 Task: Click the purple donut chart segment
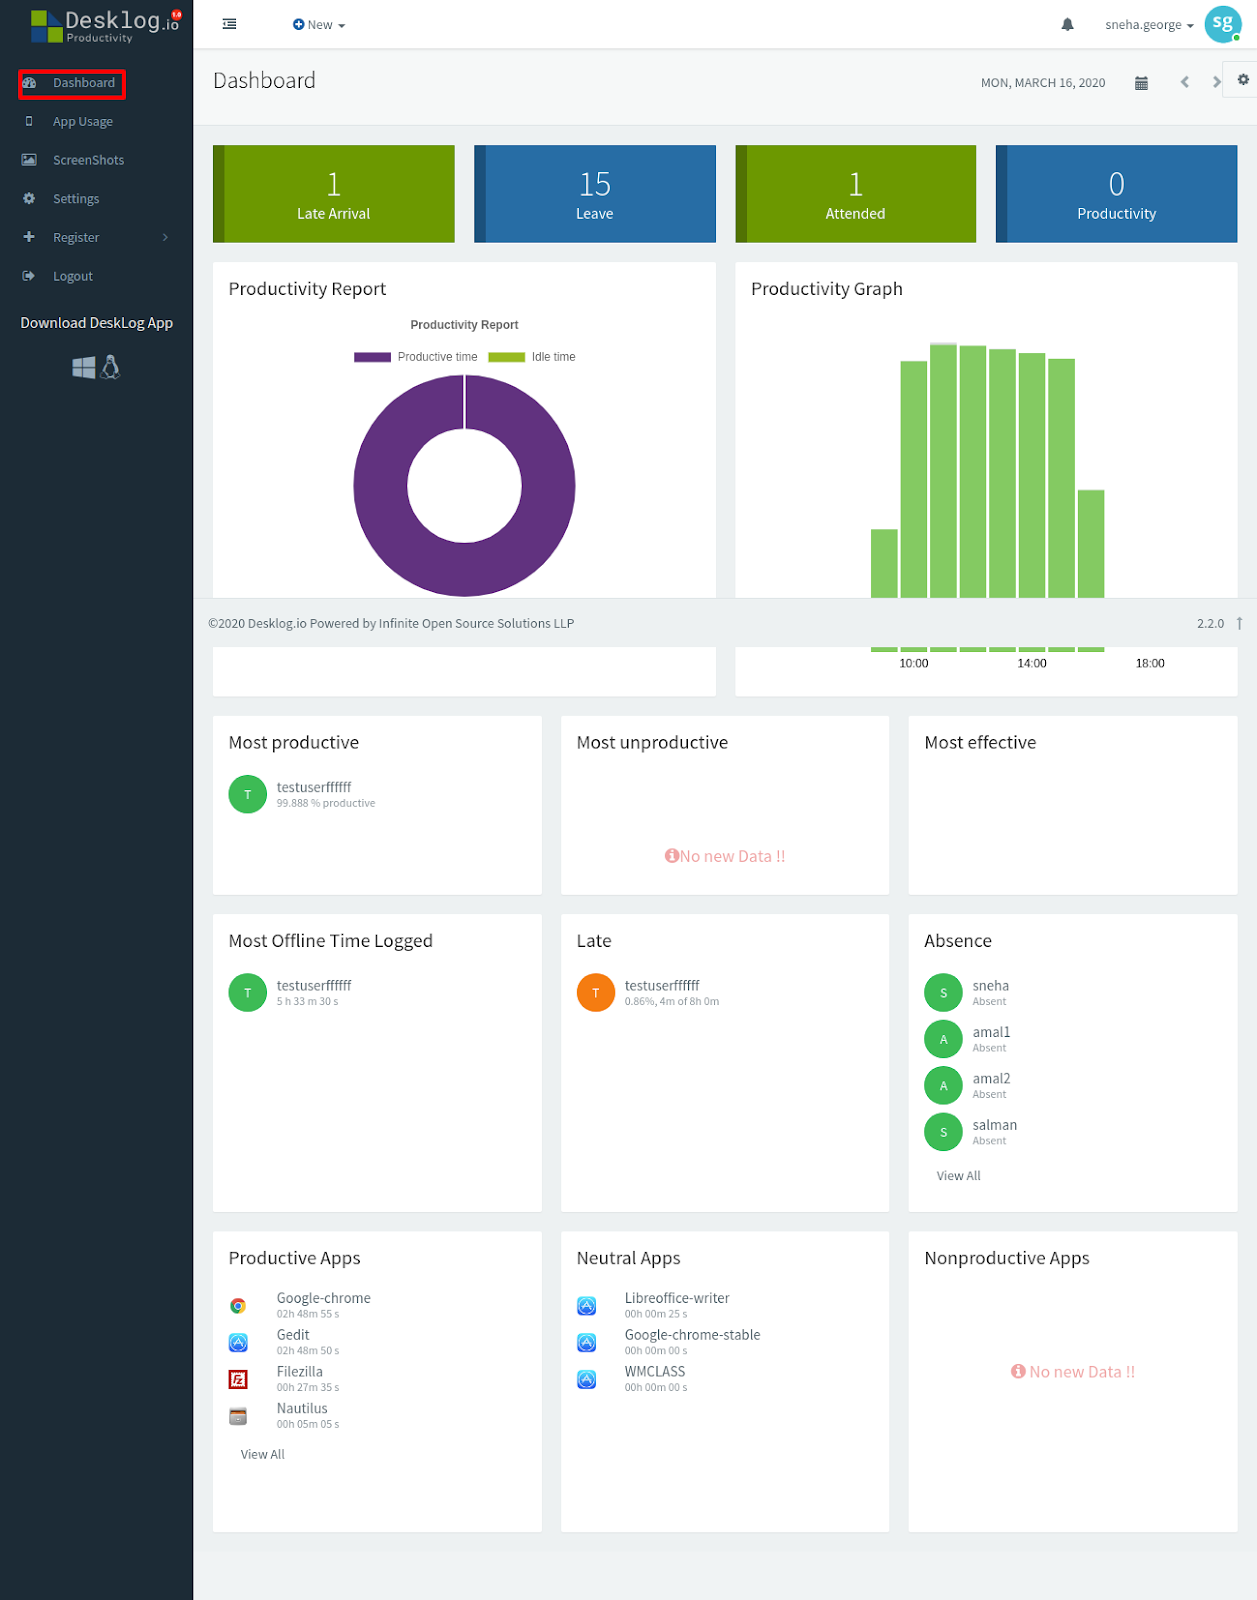click(x=380, y=486)
